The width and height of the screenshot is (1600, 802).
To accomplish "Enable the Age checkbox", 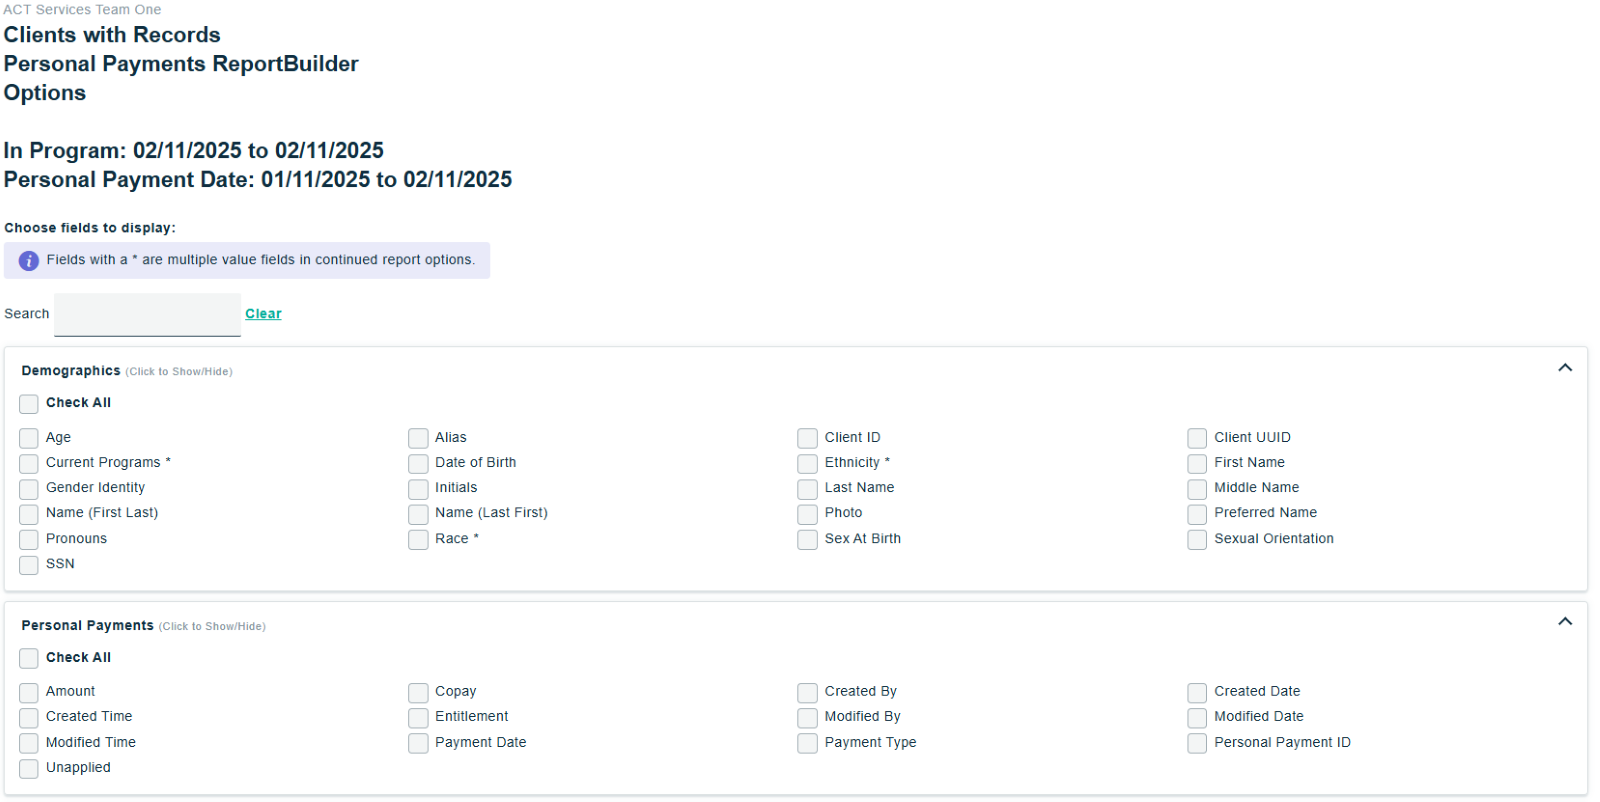I will pos(29,438).
